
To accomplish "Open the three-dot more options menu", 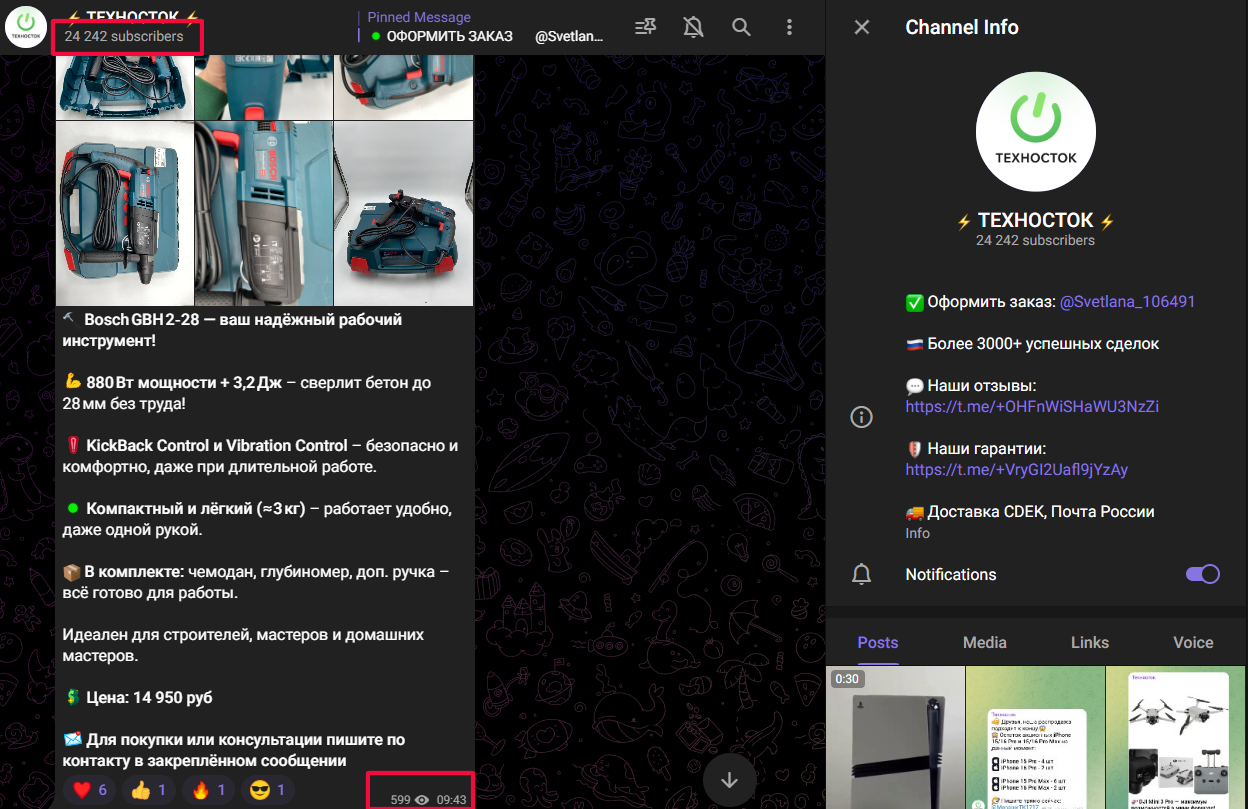I will coord(789,27).
